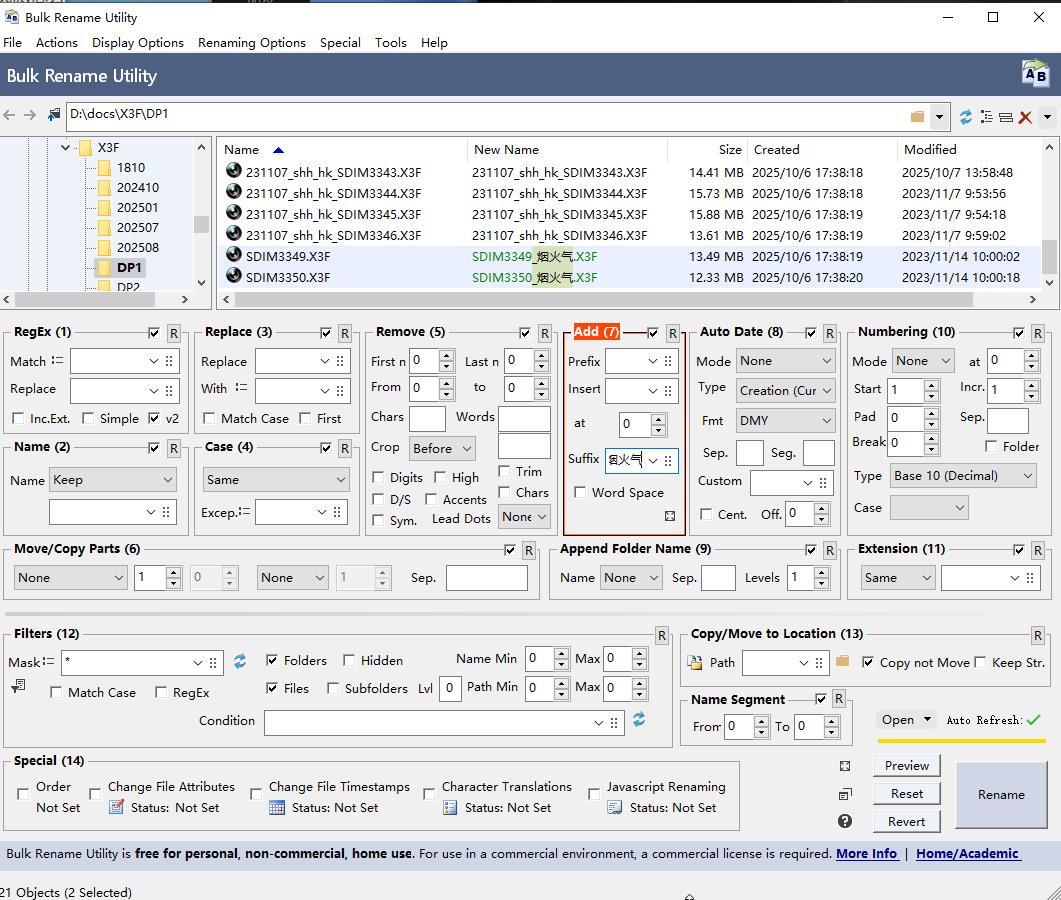Enable the Subfolders checkbox
The image size is (1061, 900).
[x=332, y=688]
